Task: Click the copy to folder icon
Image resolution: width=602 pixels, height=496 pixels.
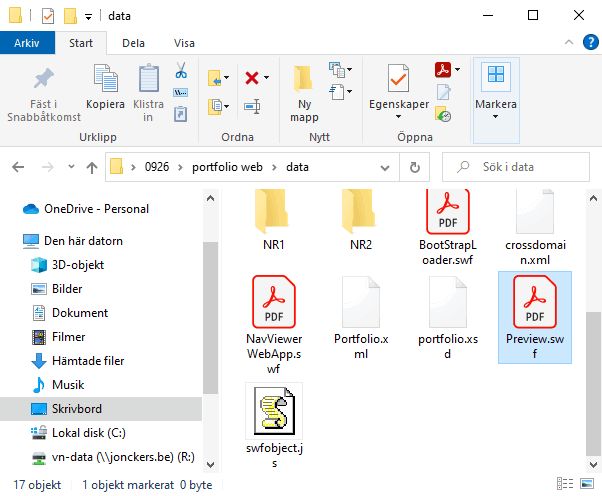Action: pos(215,106)
